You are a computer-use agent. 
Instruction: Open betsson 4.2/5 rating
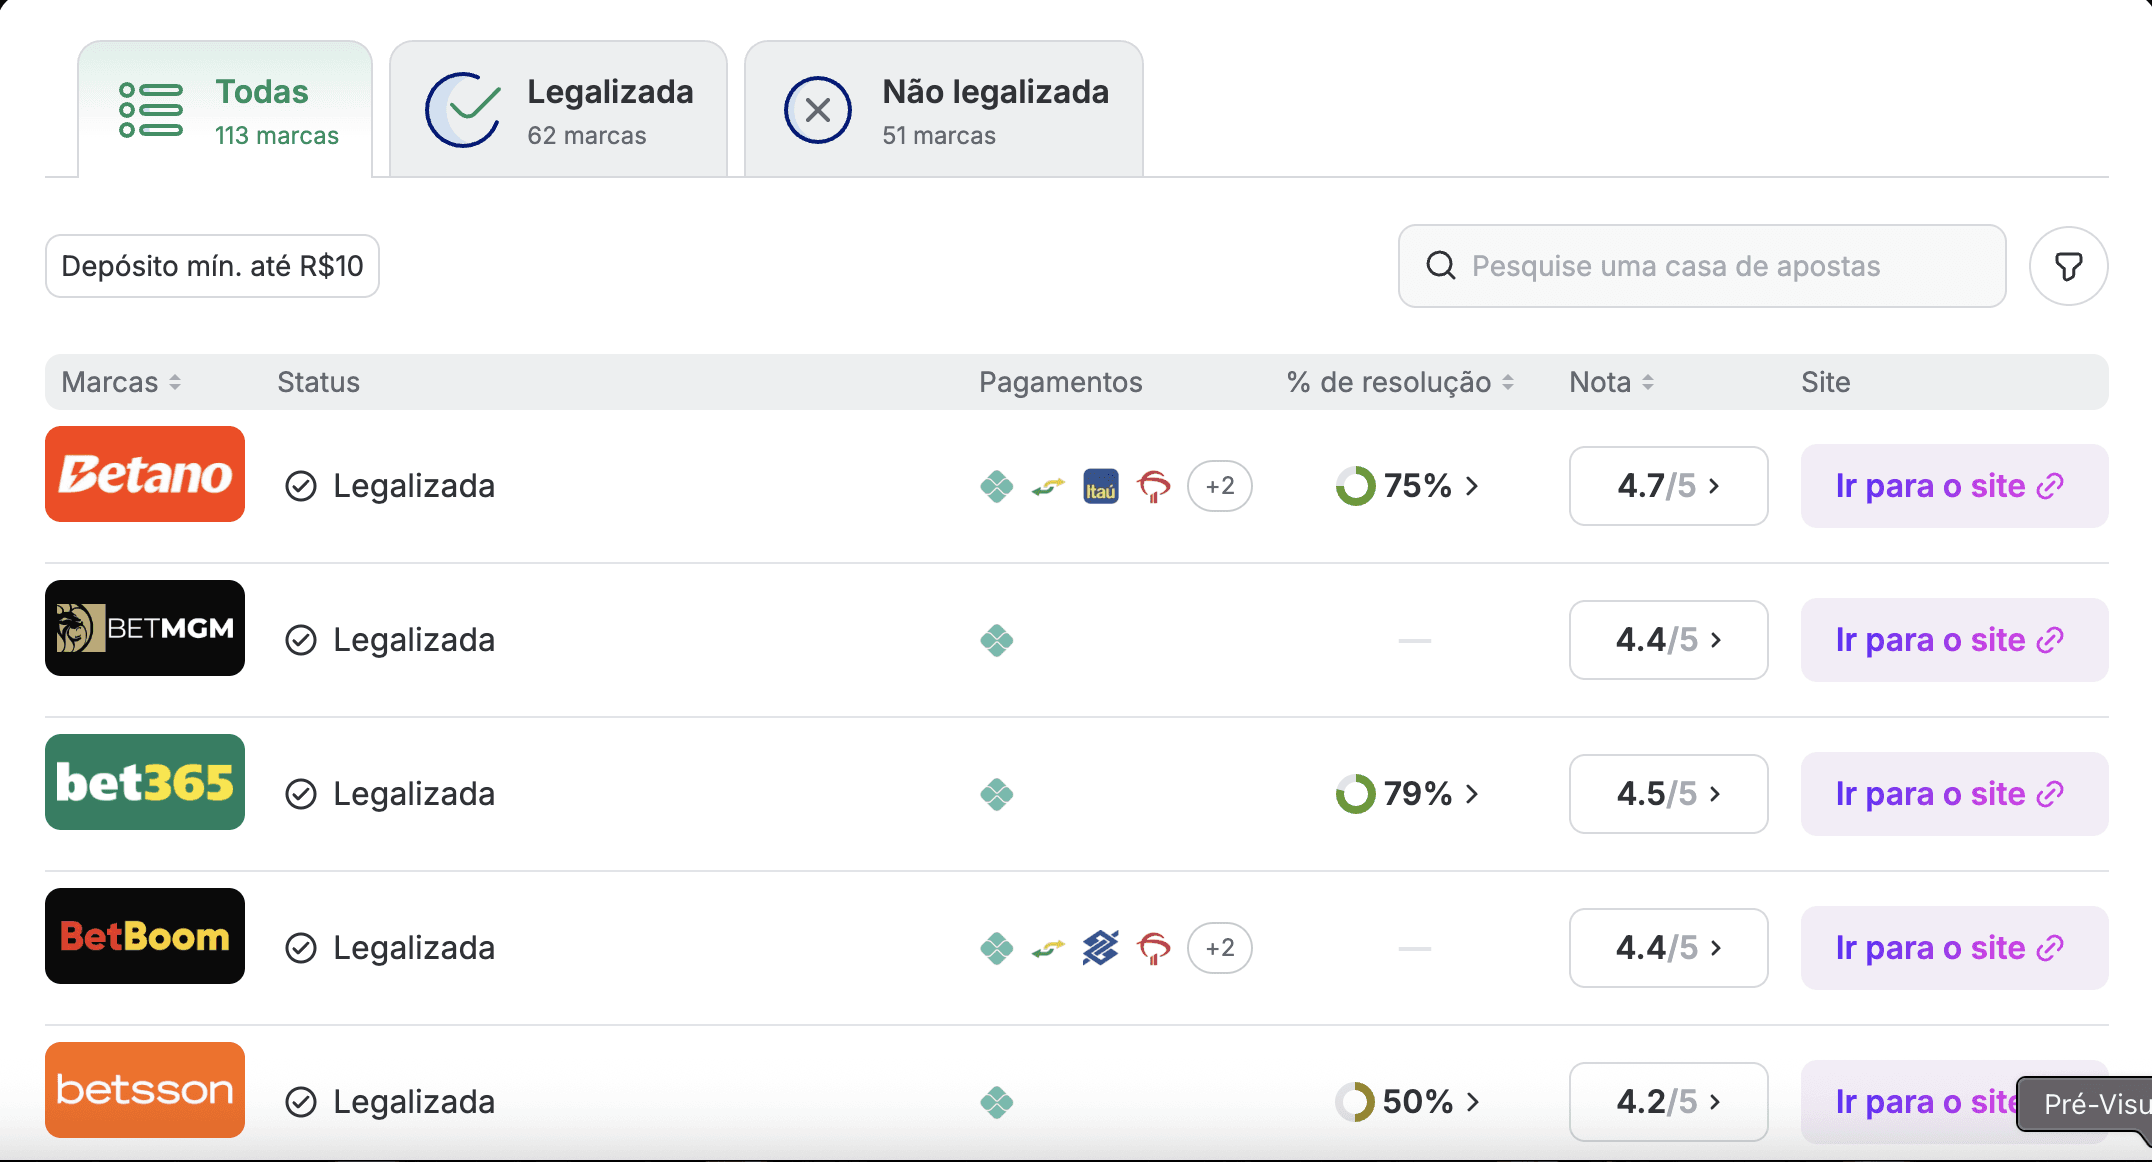click(1669, 1102)
